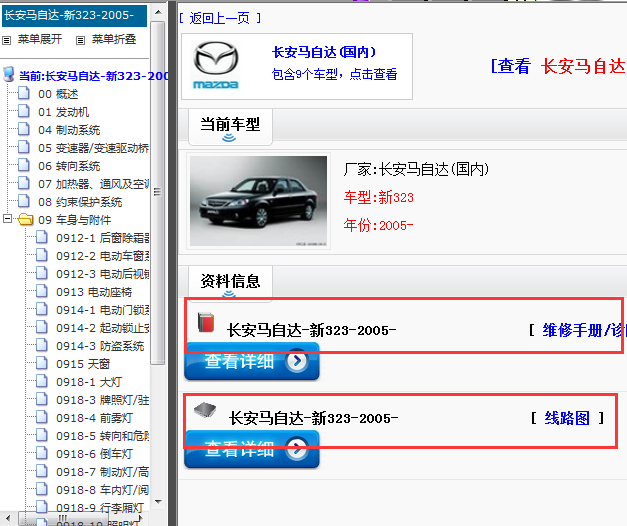Open tree item 0918-3 牌照灯/驻车灯
627x526 pixels.
tap(103, 400)
